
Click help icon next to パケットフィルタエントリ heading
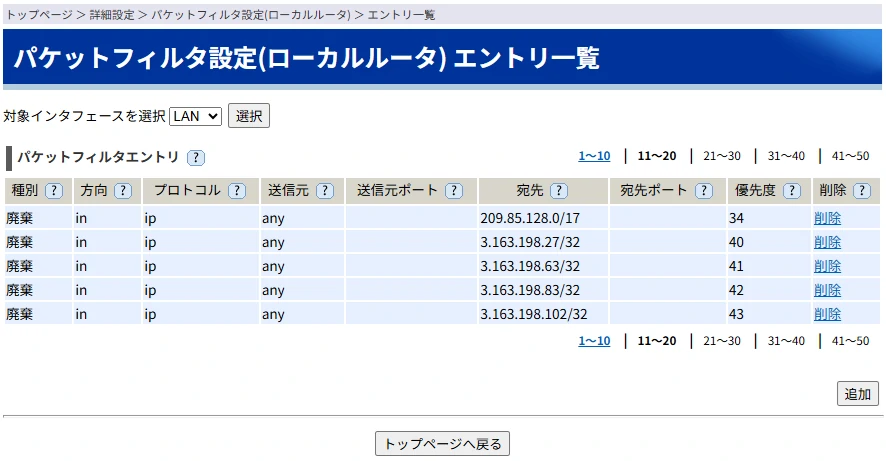pos(196,157)
